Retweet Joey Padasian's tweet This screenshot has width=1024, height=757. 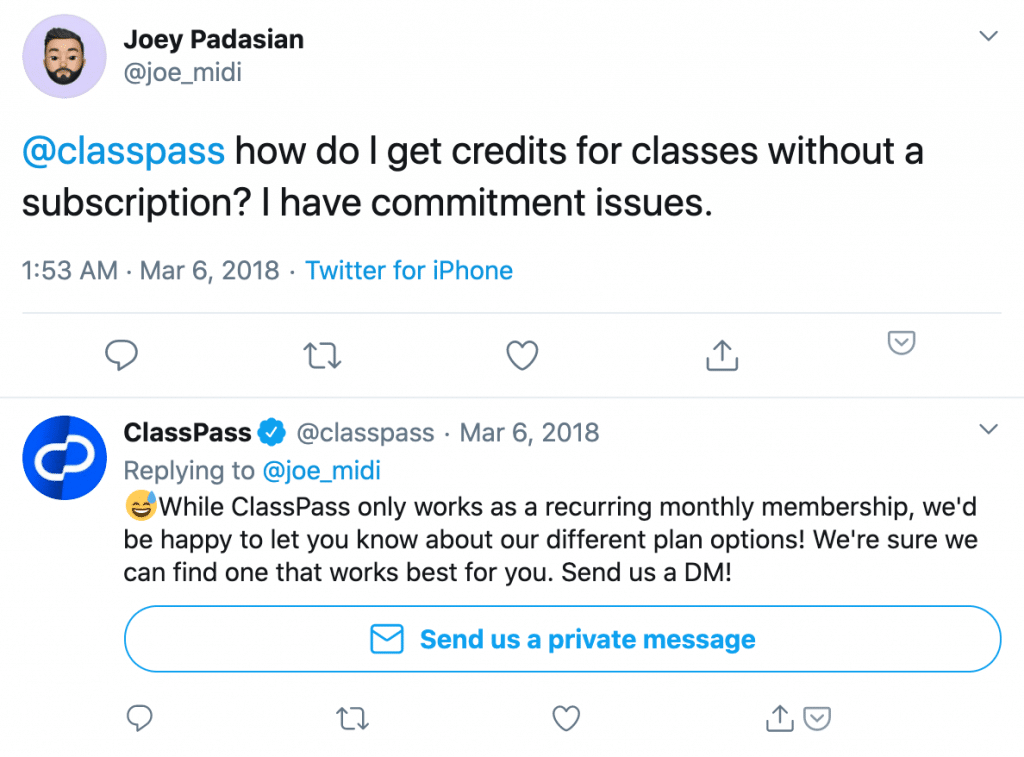(323, 355)
